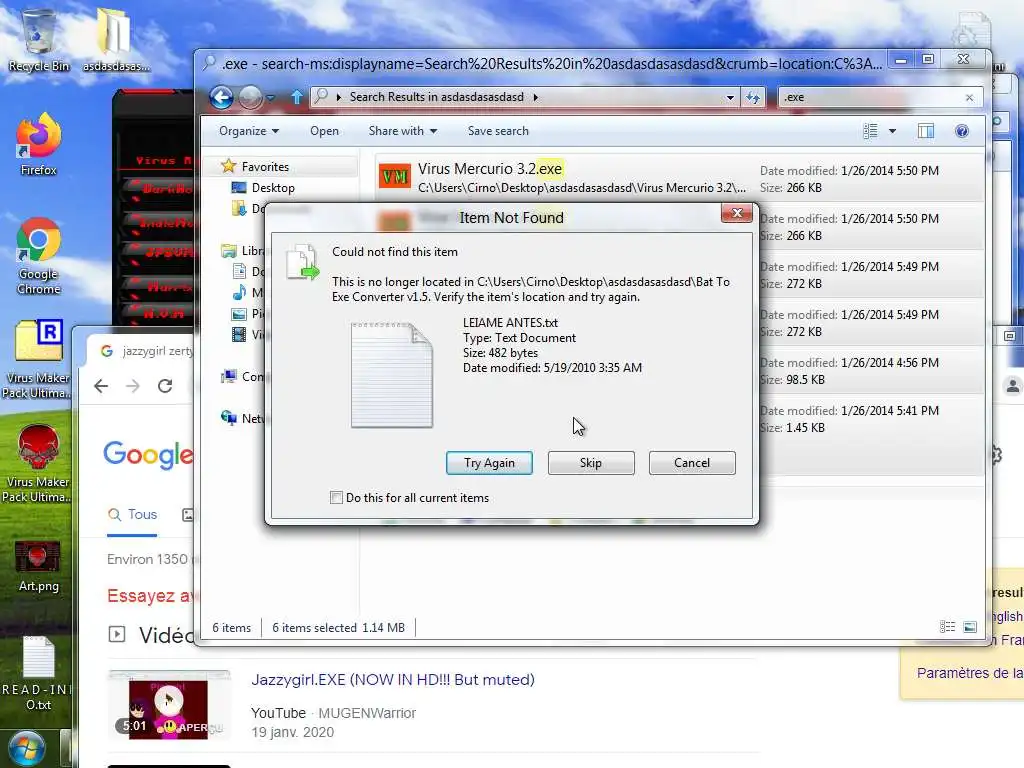Click the .exe search input field
The width and height of the screenshot is (1024, 768).
(x=872, y=97)
